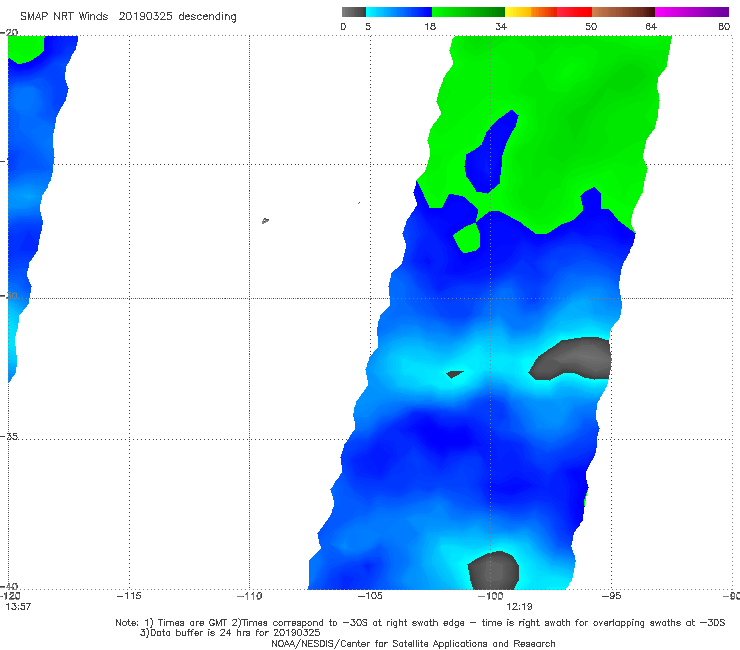The height and width of the screenshot is (650, 740).
Task: Click latitude axis label '-35'
Action: [x=9, y=437]
